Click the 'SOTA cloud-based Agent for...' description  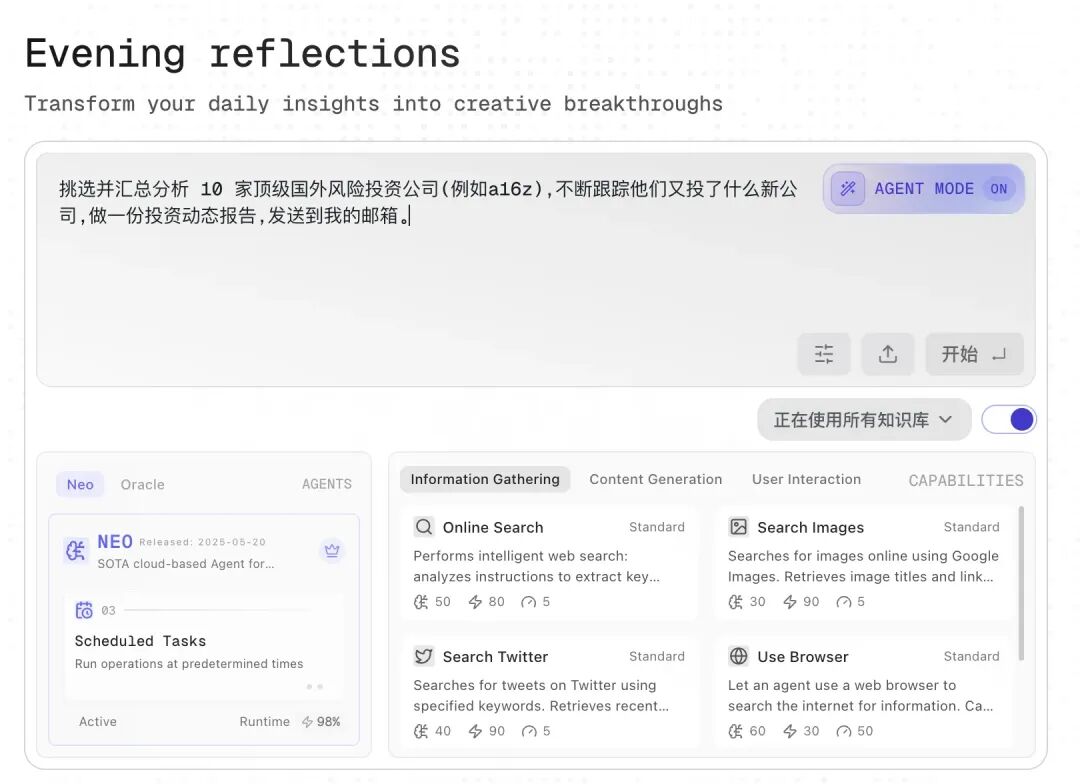[x=186, y=564]
